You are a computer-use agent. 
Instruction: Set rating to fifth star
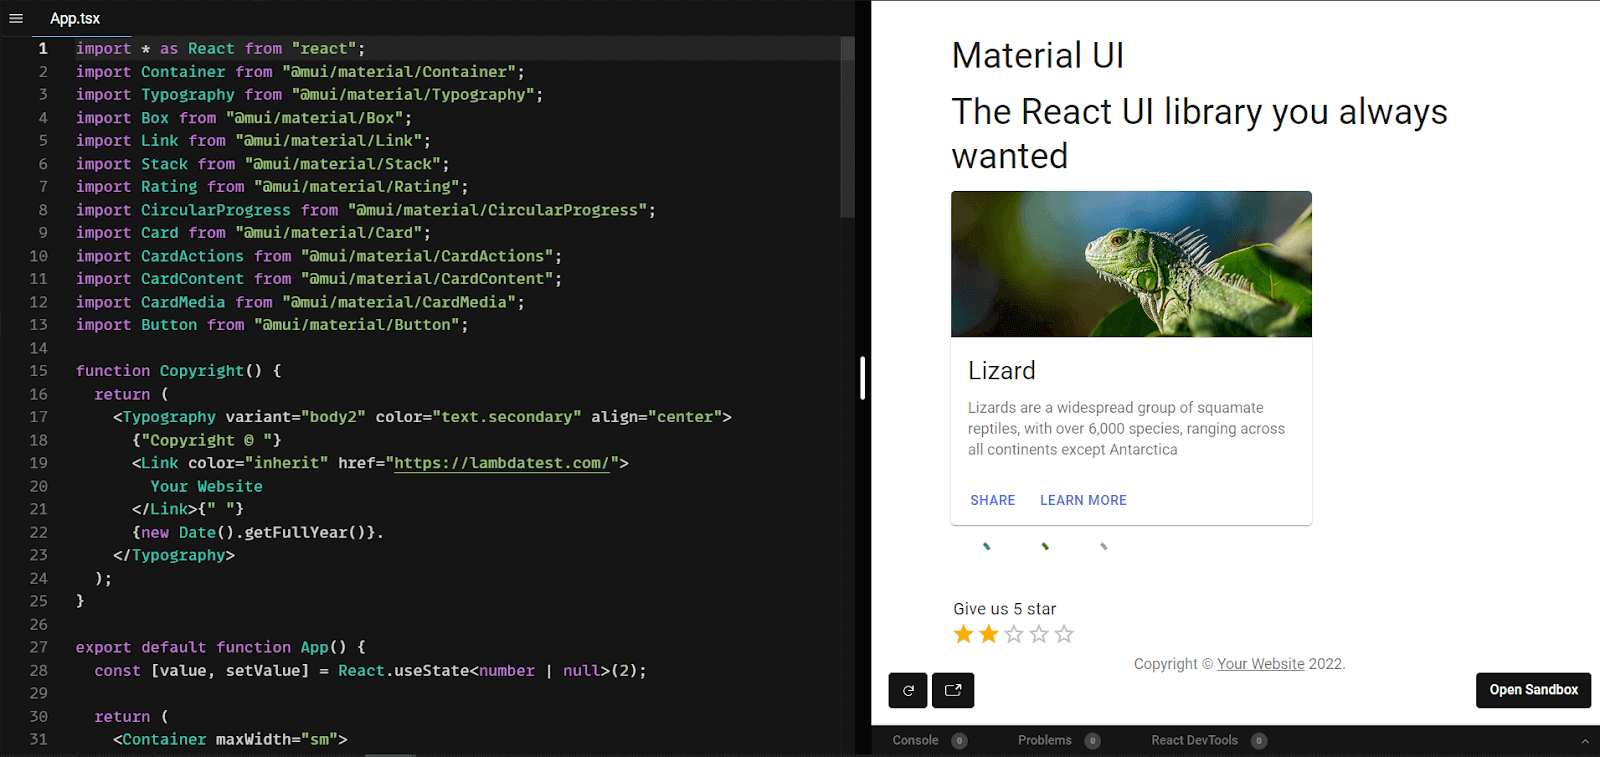1064,634
